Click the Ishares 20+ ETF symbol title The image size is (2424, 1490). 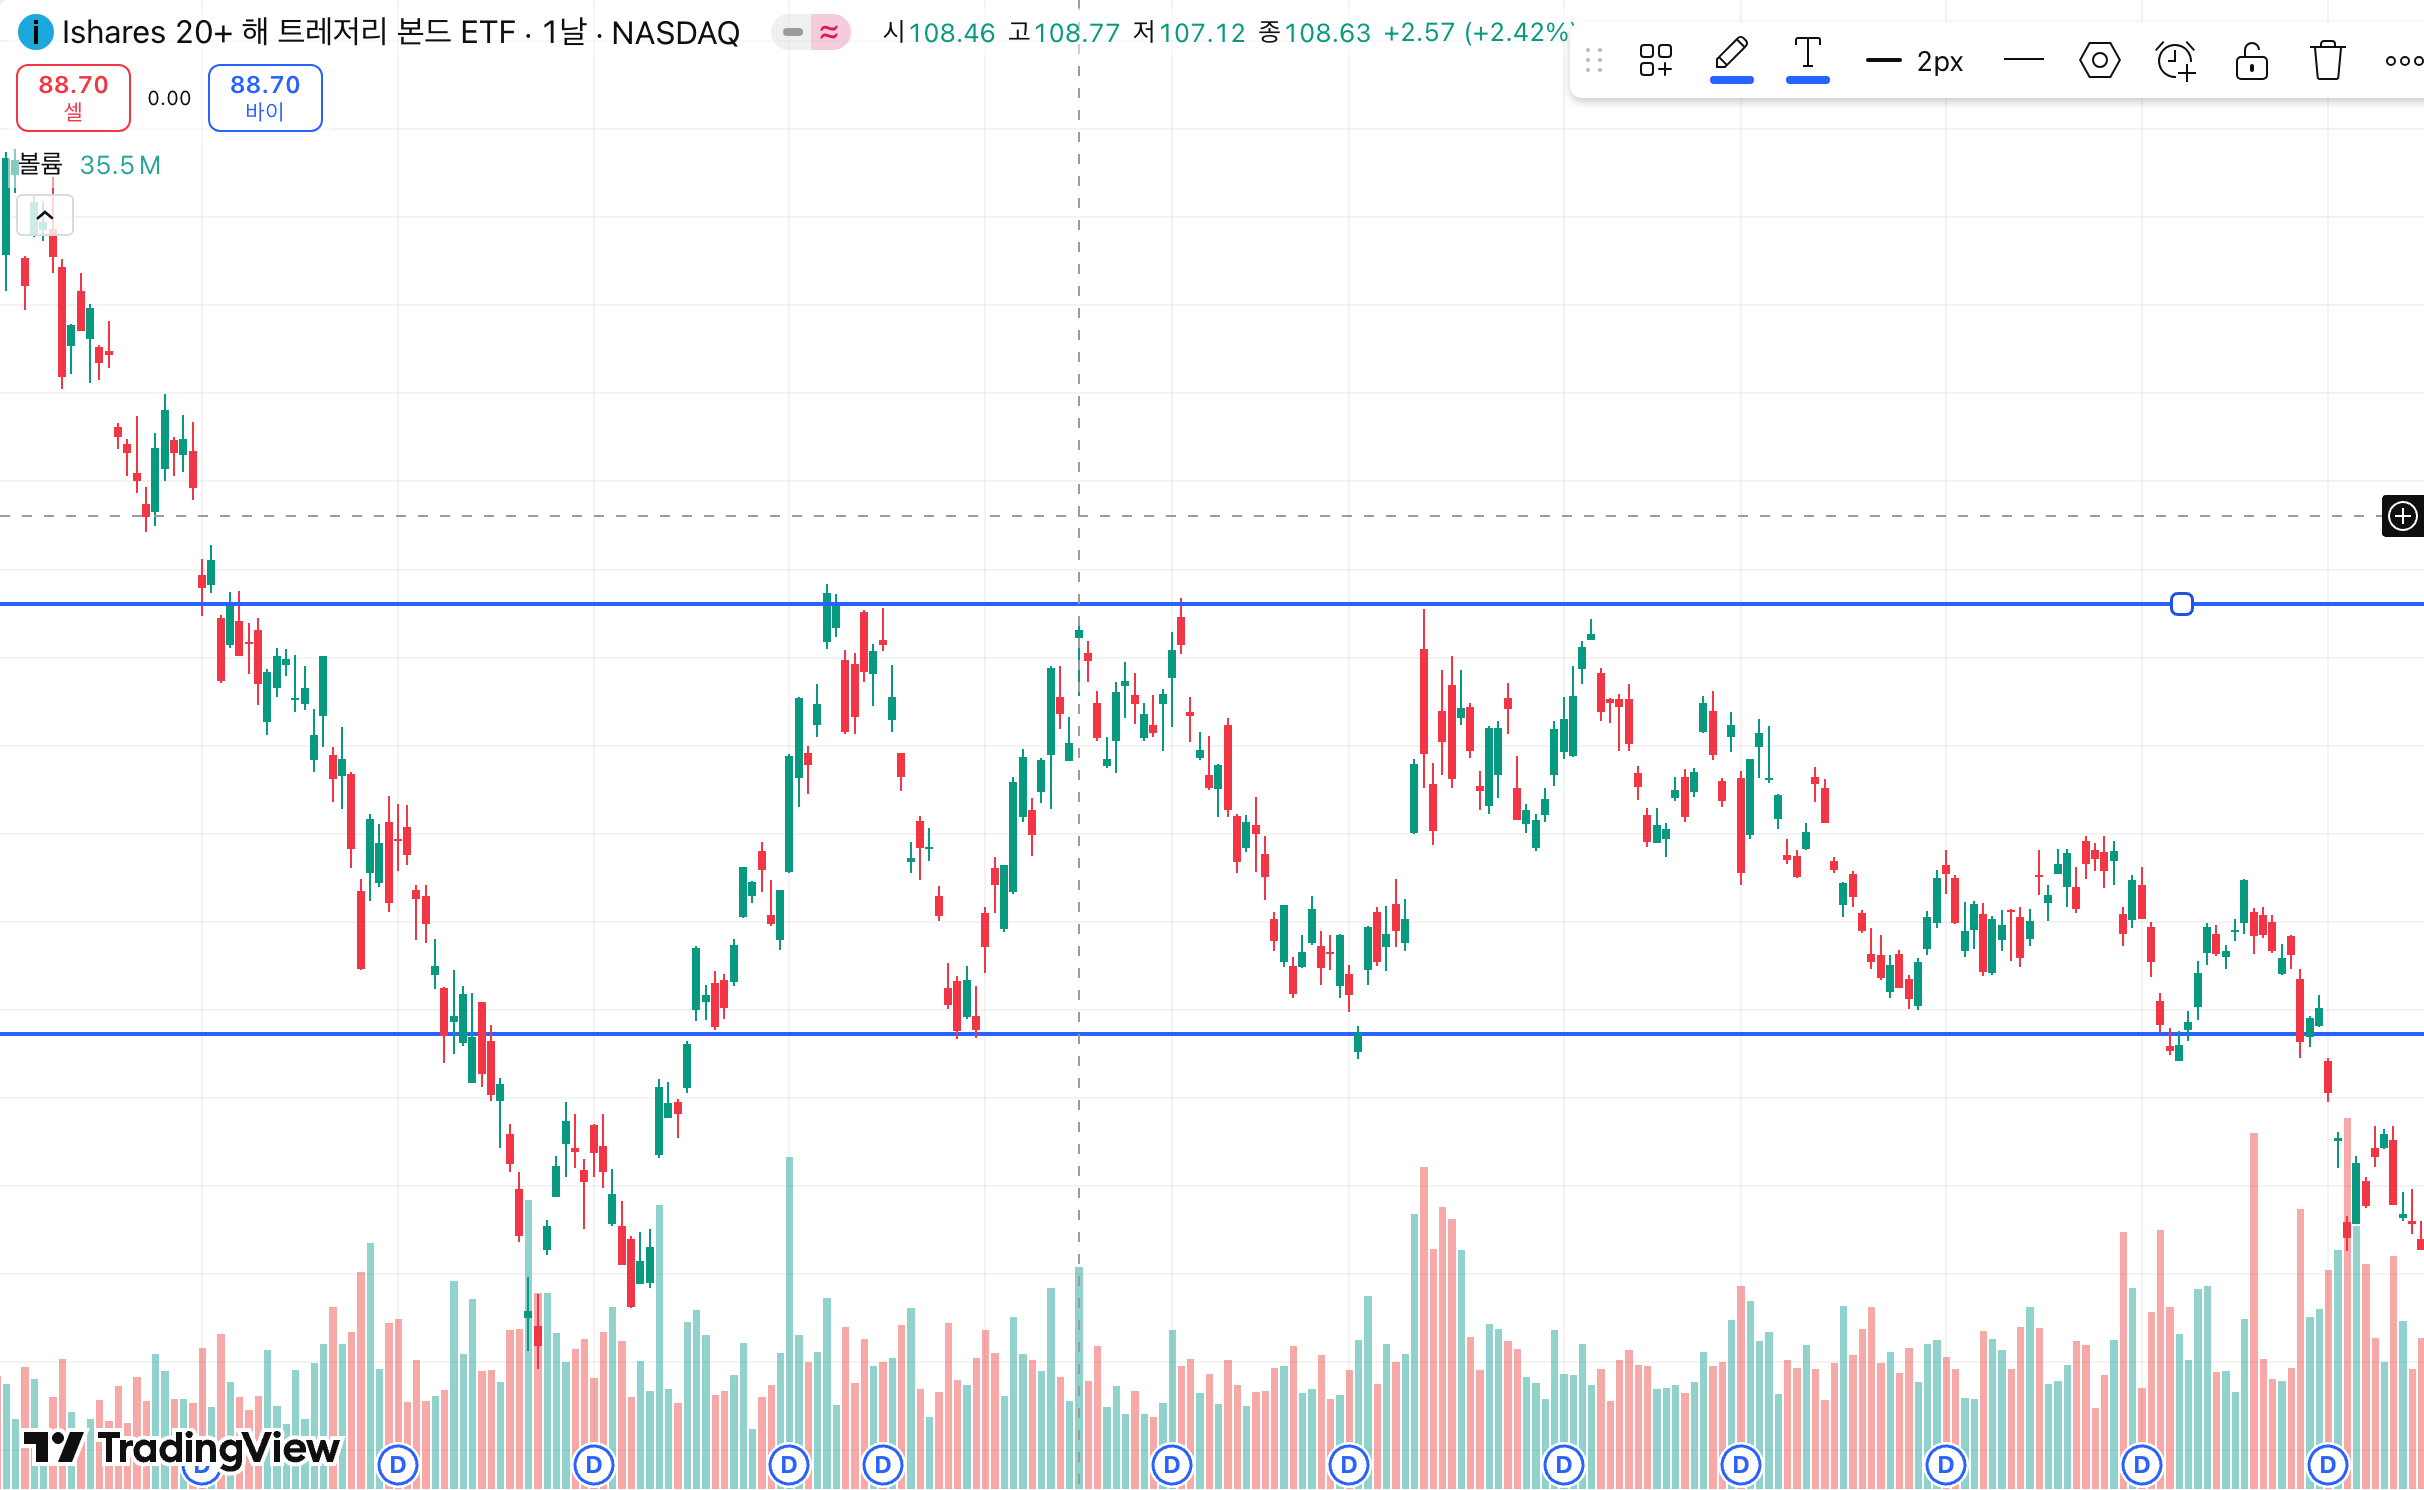tap(288, 32)
